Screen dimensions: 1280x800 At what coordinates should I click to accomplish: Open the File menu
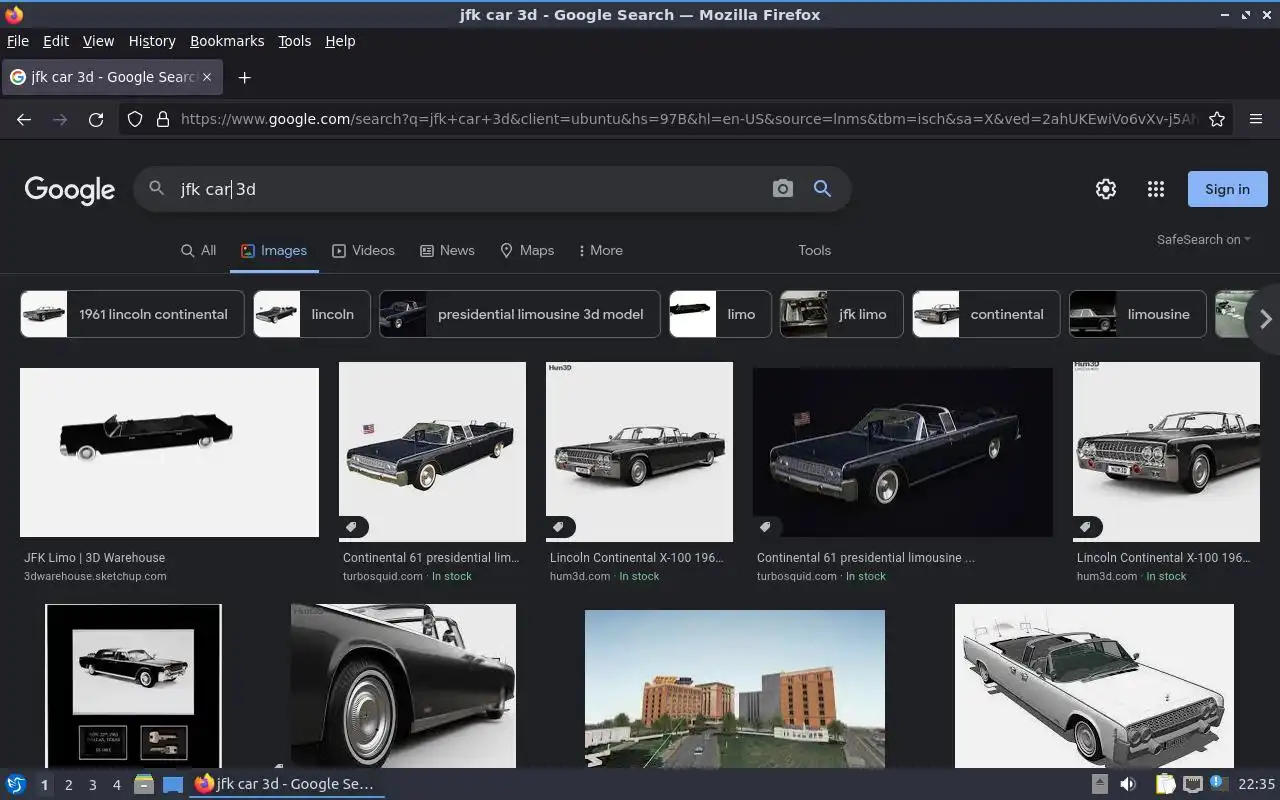coord(17,41)
